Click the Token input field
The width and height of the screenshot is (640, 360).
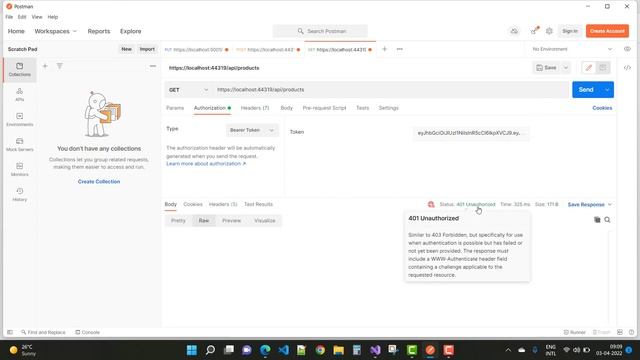471,133
